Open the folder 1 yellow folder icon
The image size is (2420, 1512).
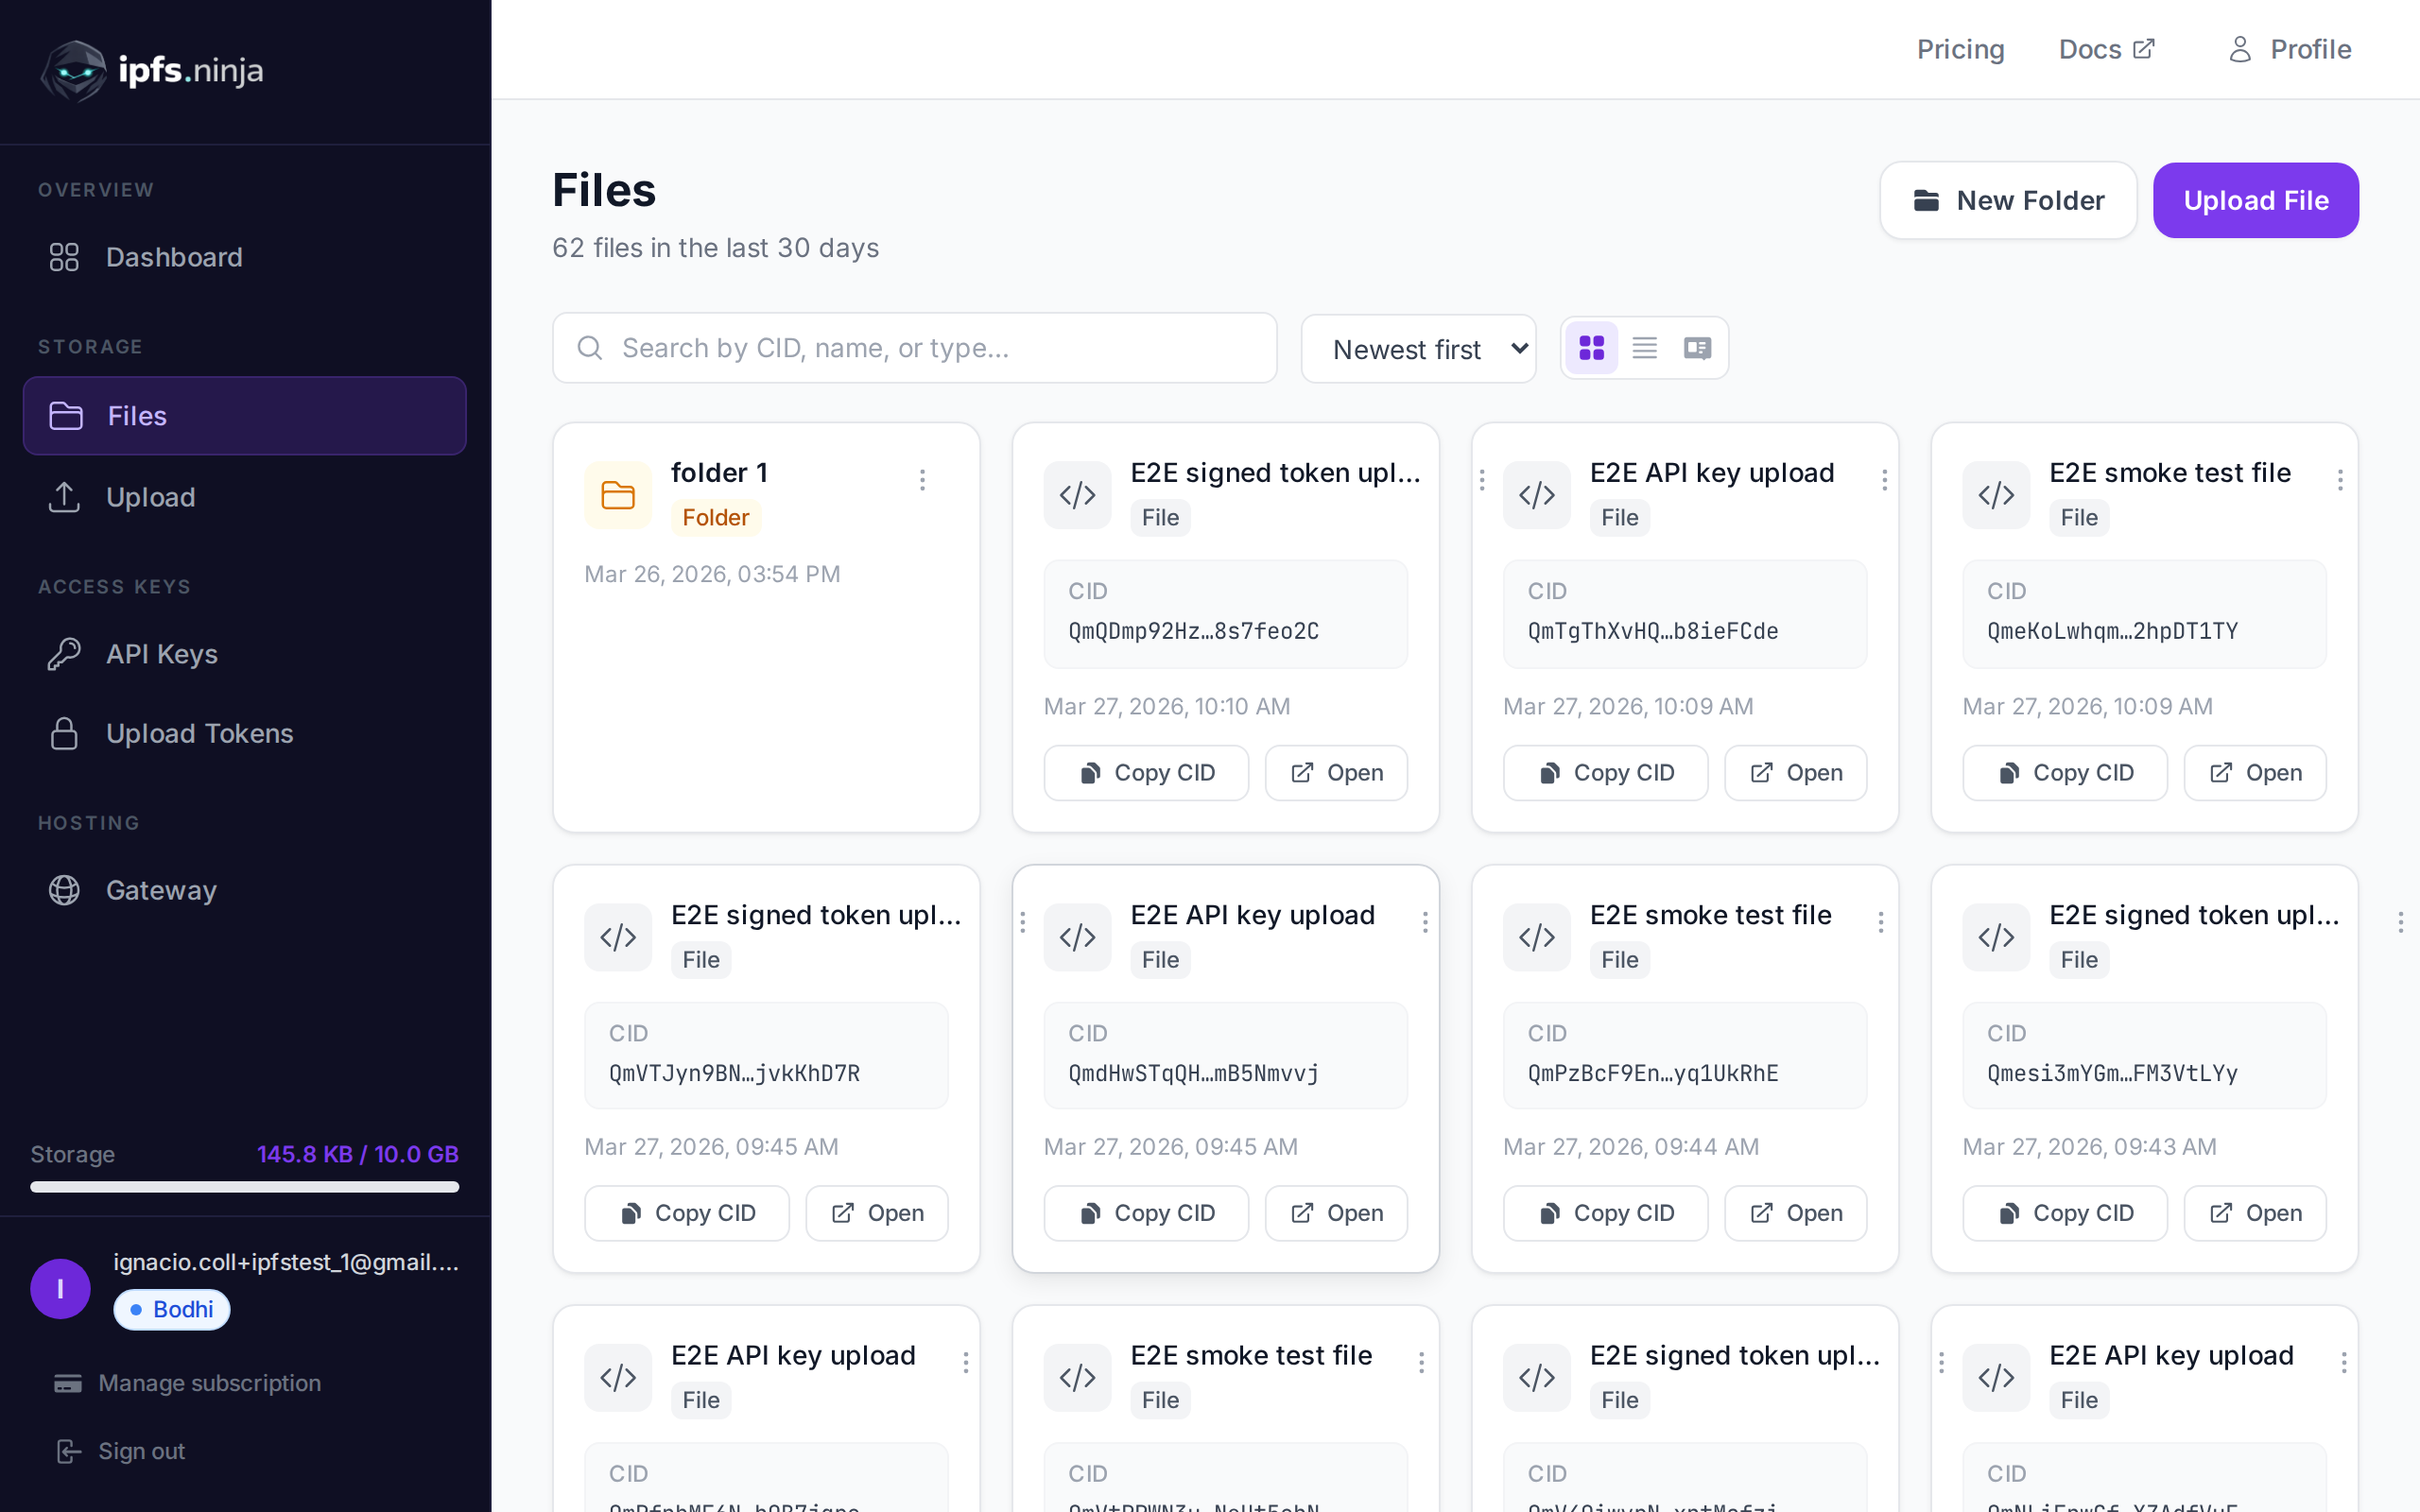[x=617, y=494]
